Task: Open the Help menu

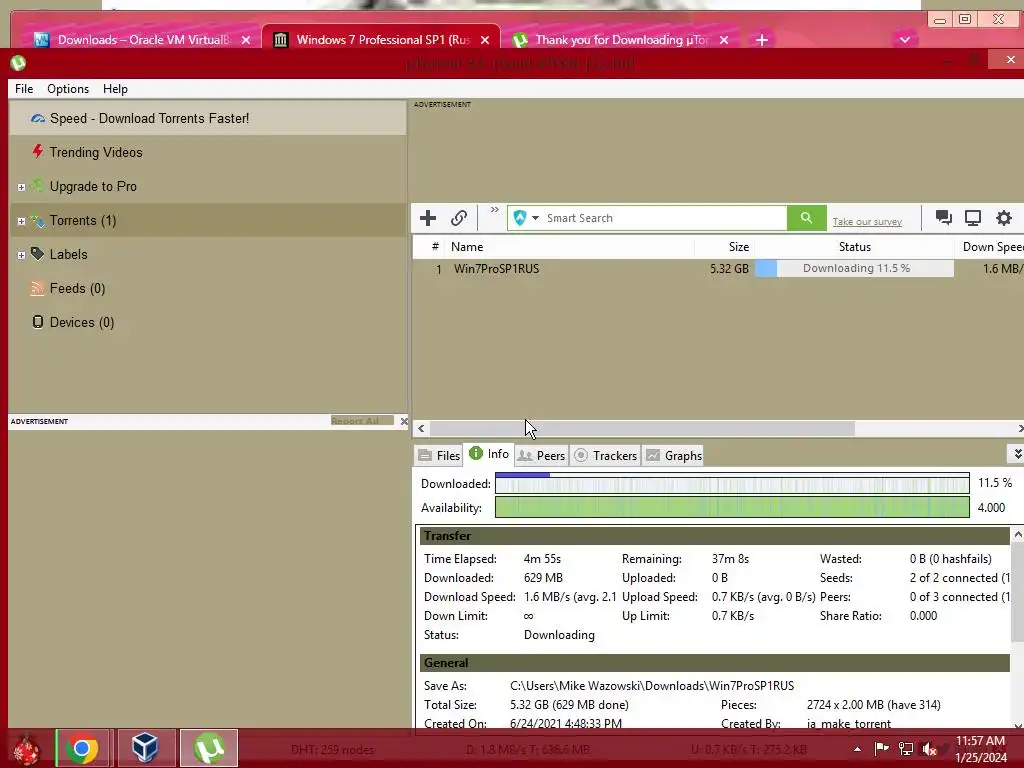Action: point(116,89)
